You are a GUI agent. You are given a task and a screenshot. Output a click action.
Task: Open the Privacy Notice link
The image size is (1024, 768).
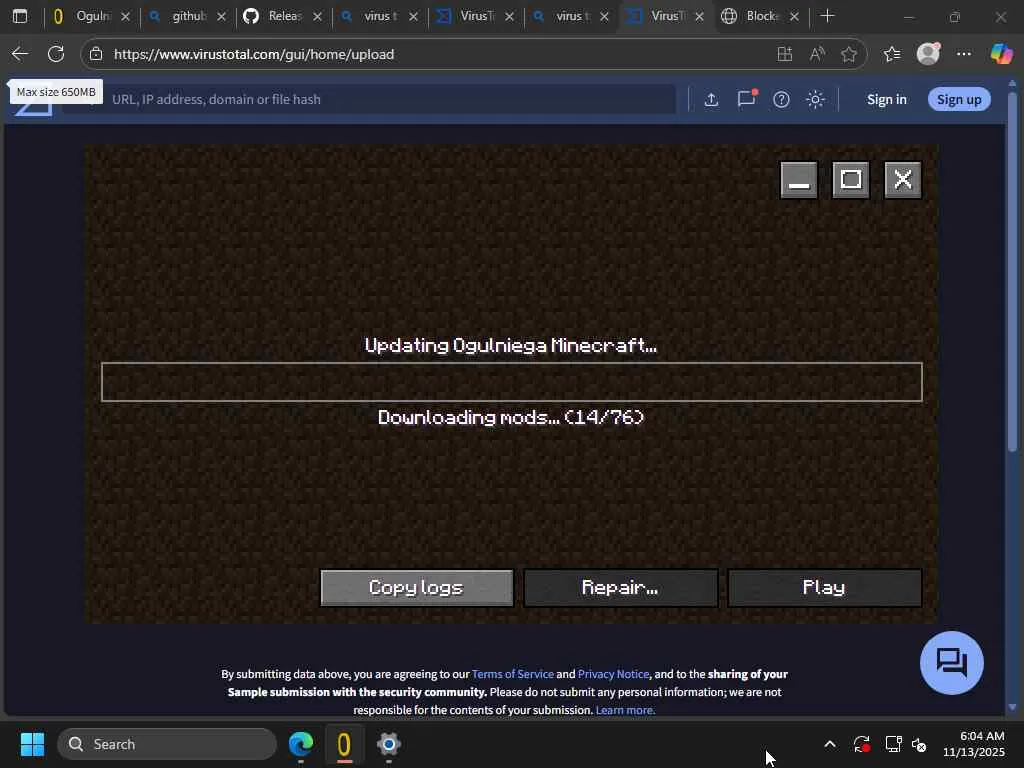point(613,674)
